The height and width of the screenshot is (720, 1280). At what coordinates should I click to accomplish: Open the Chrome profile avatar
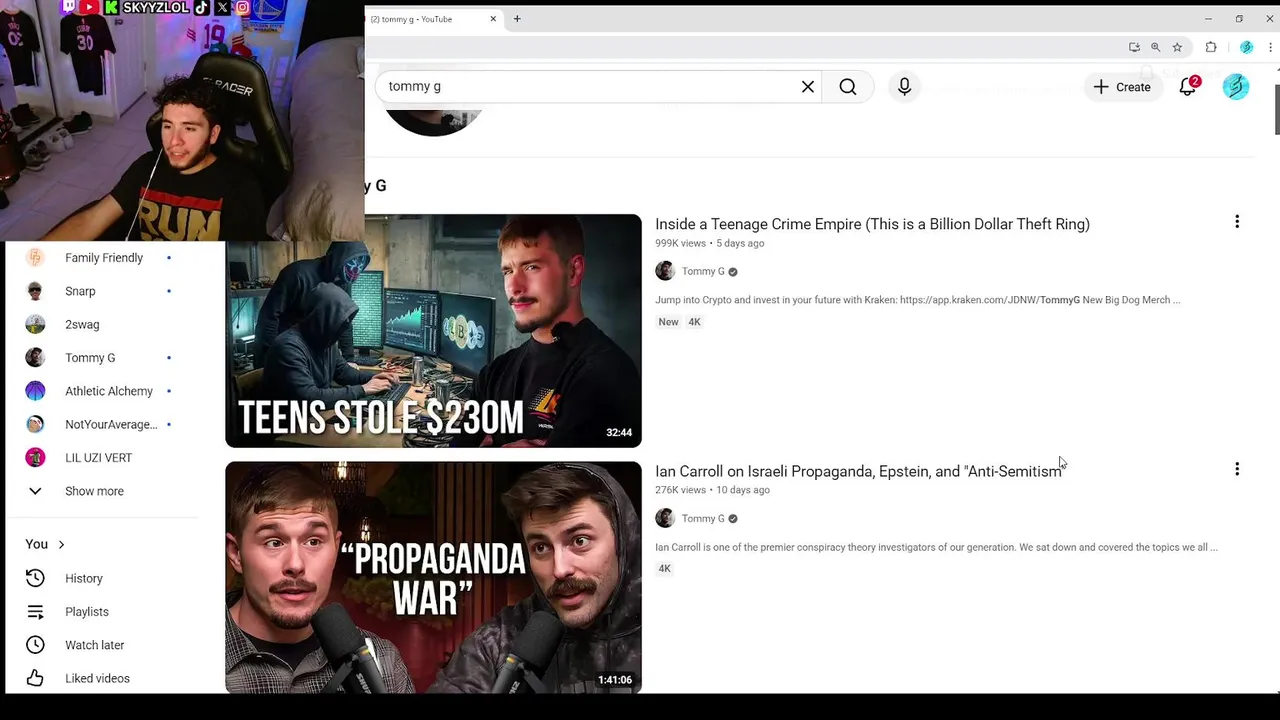[x=1246, y=47]
